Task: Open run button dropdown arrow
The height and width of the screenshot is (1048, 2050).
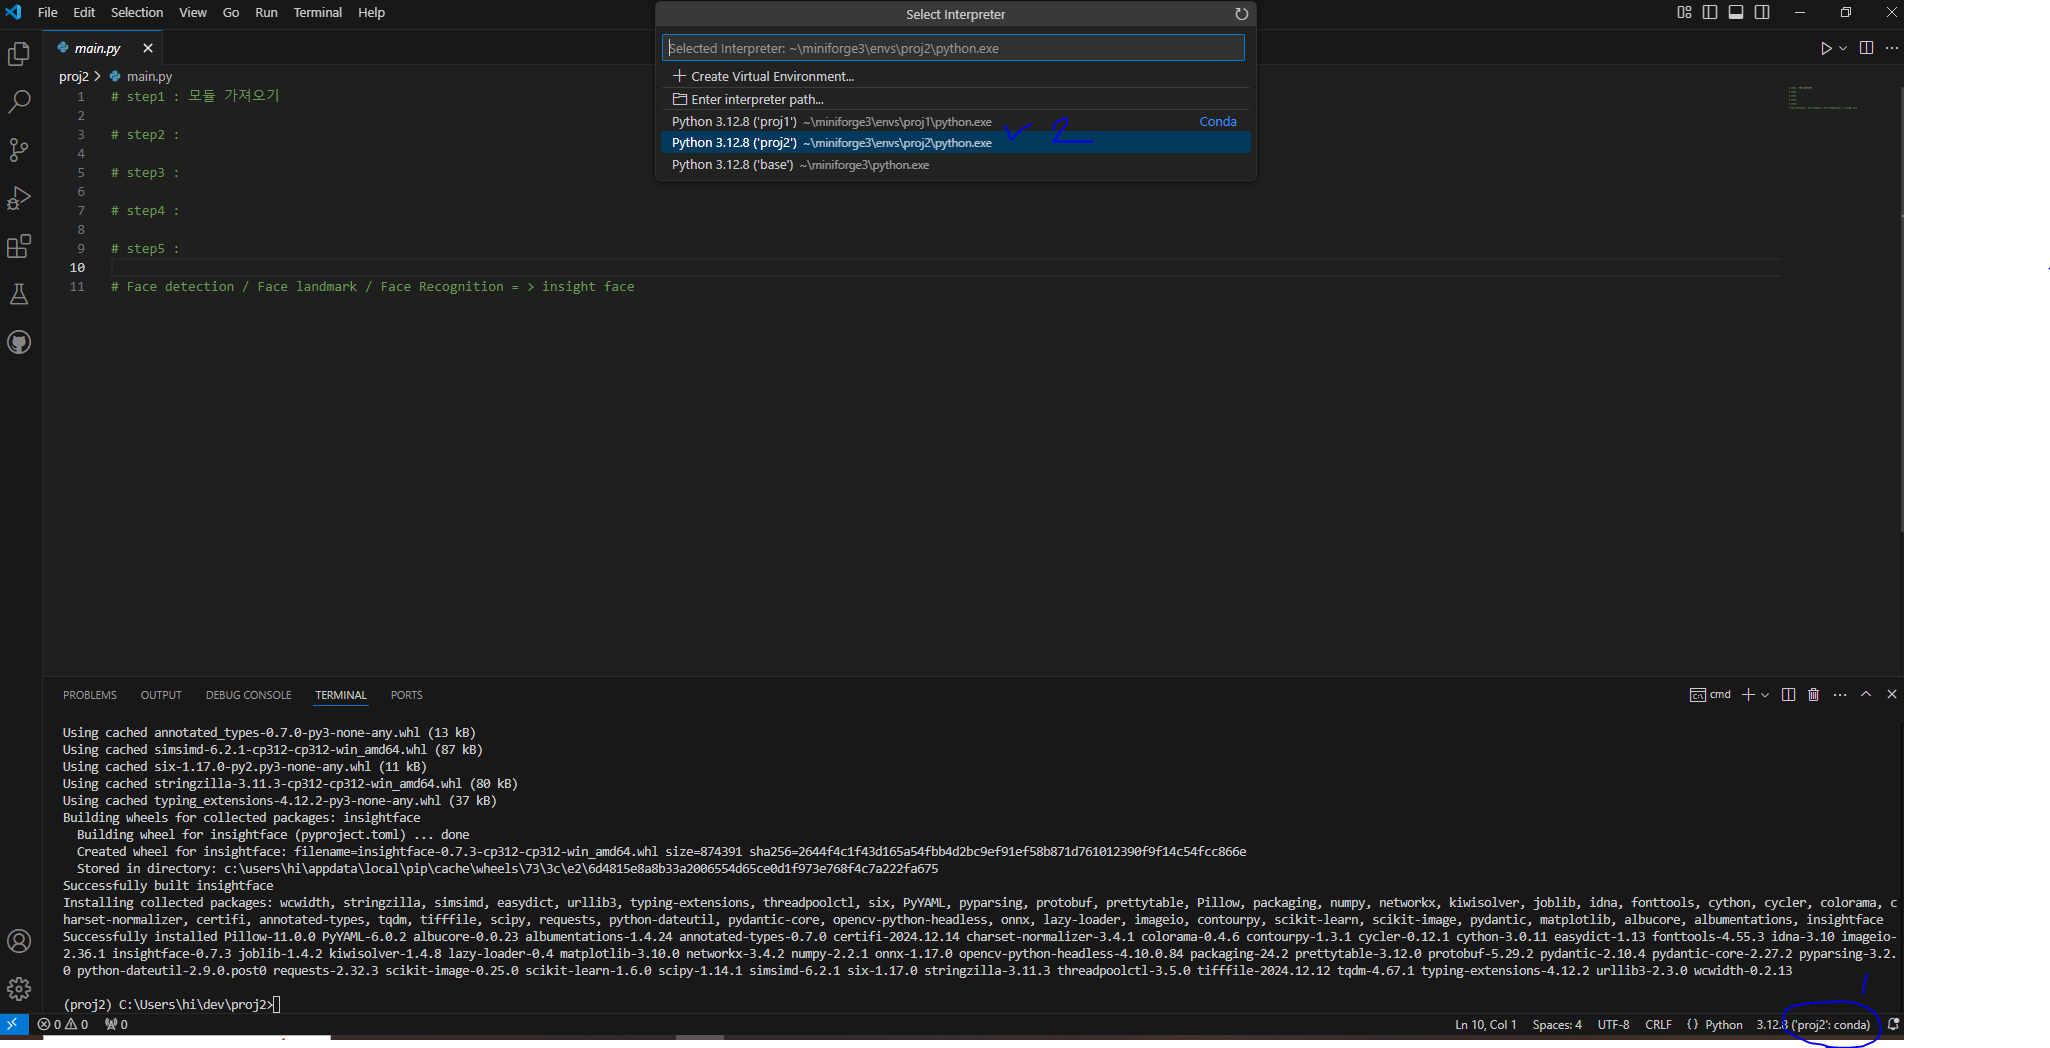Action: click(x=1843, y=48)
